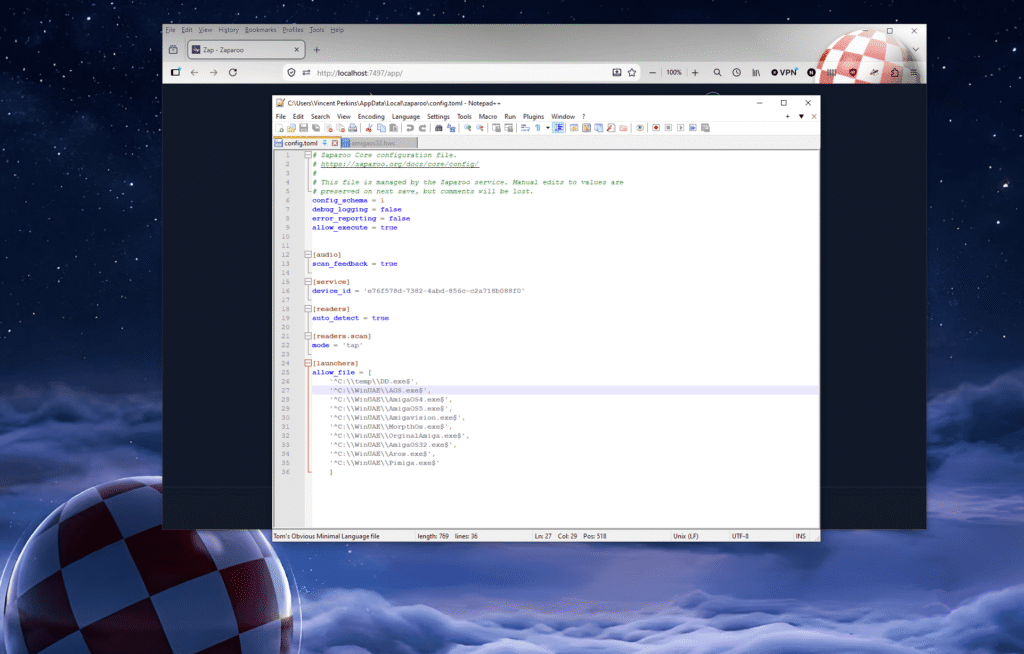Screen dimensions: 1024x654
Task: Open the Plugins menu
Action: (x=533, y=116)
